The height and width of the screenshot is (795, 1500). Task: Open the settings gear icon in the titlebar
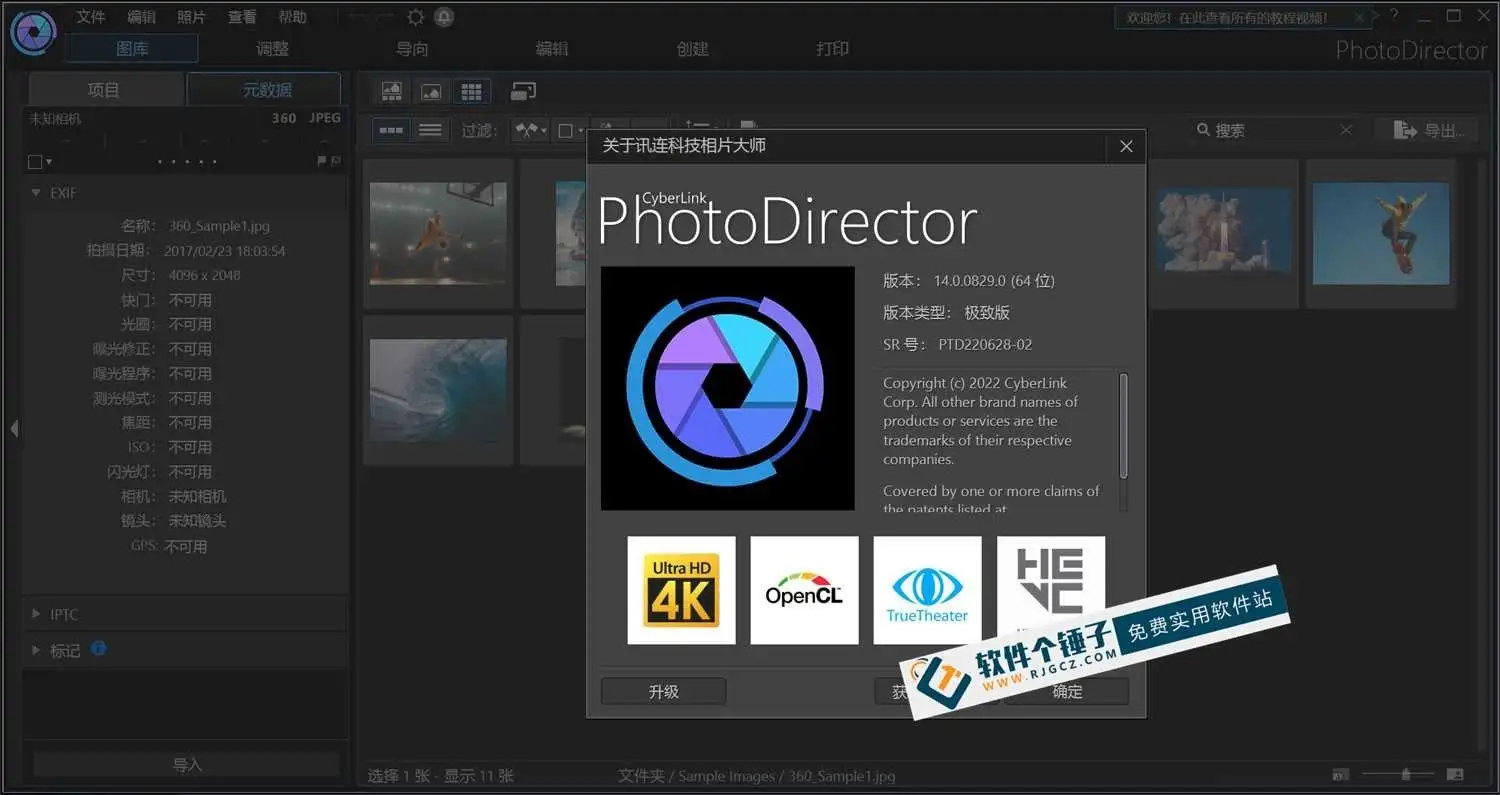pyautogui.click(x=414, y=16)
